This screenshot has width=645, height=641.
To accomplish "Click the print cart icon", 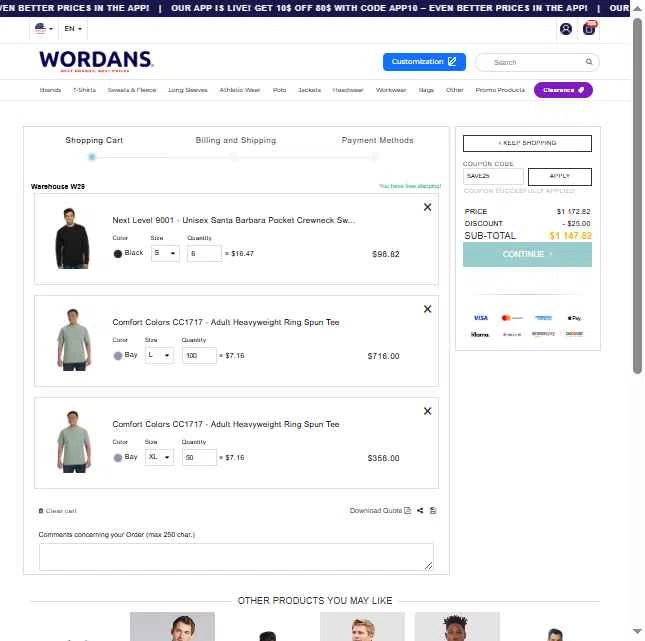I will tap(433, 511).
